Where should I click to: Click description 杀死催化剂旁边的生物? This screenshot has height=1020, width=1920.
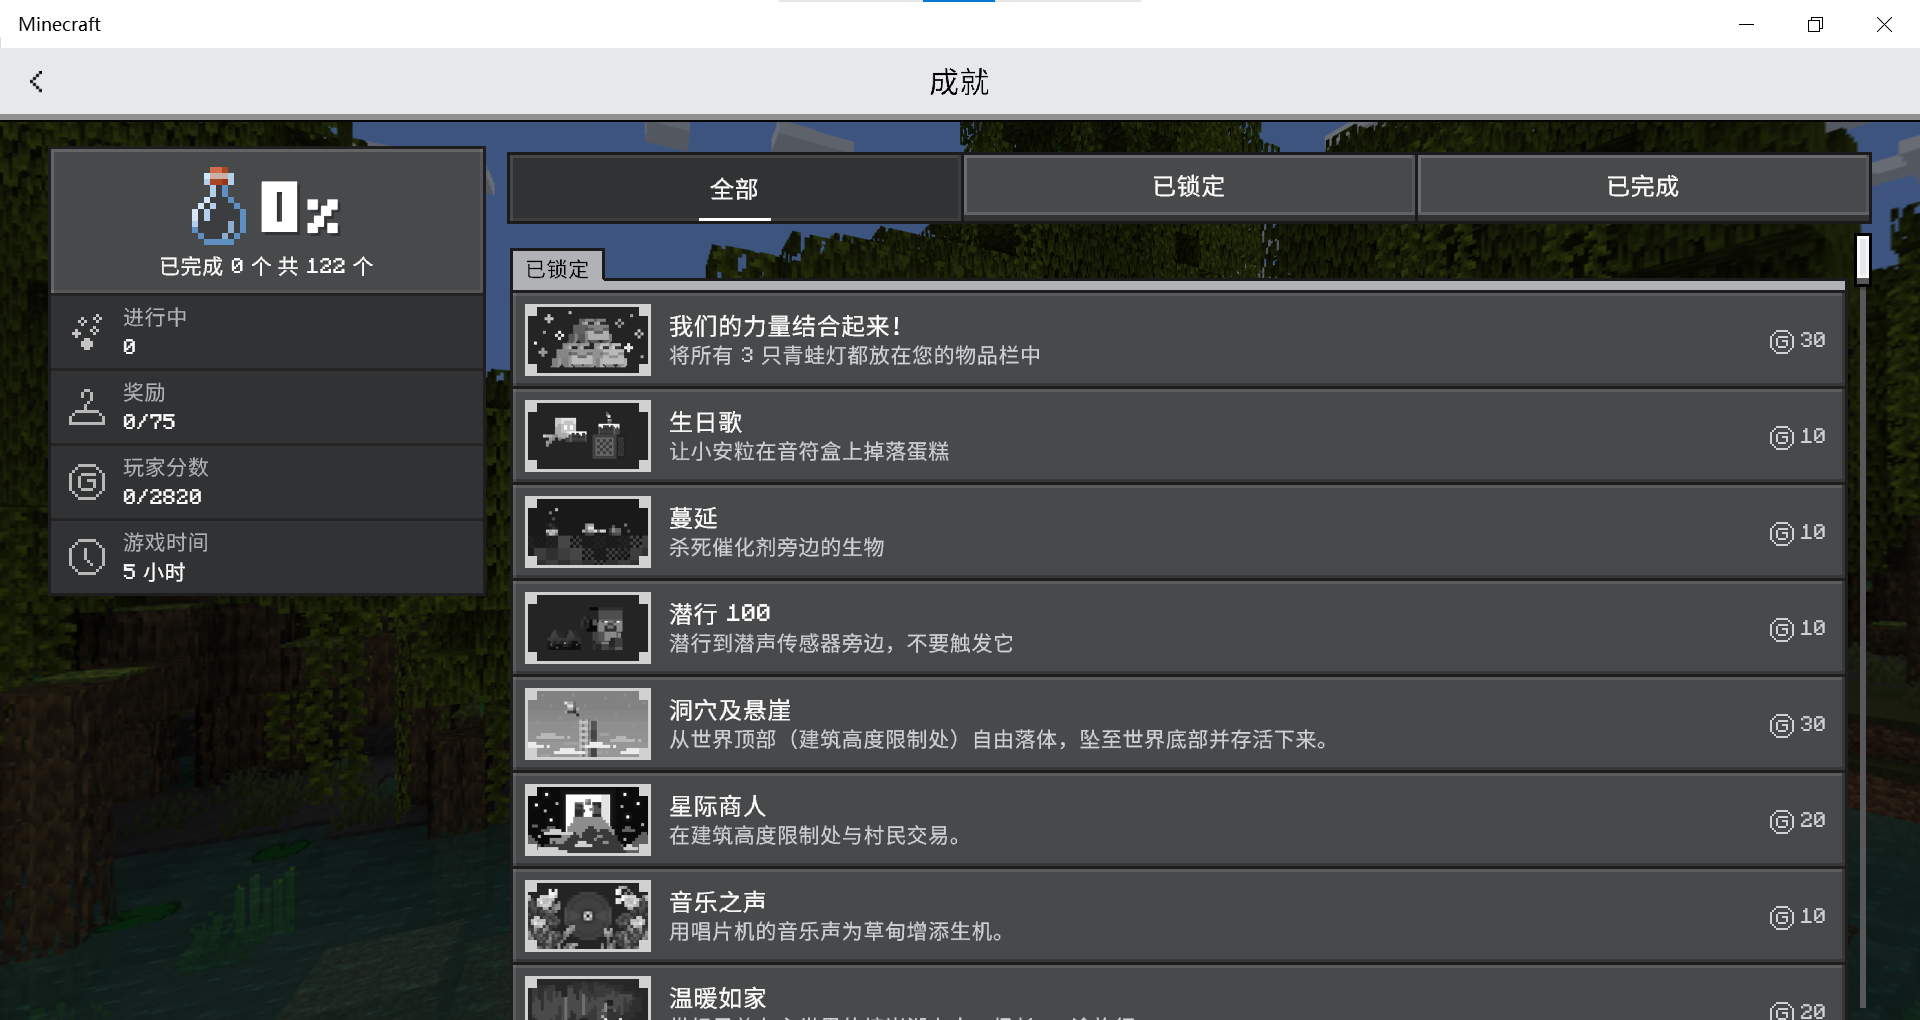[x=777, y=548]
